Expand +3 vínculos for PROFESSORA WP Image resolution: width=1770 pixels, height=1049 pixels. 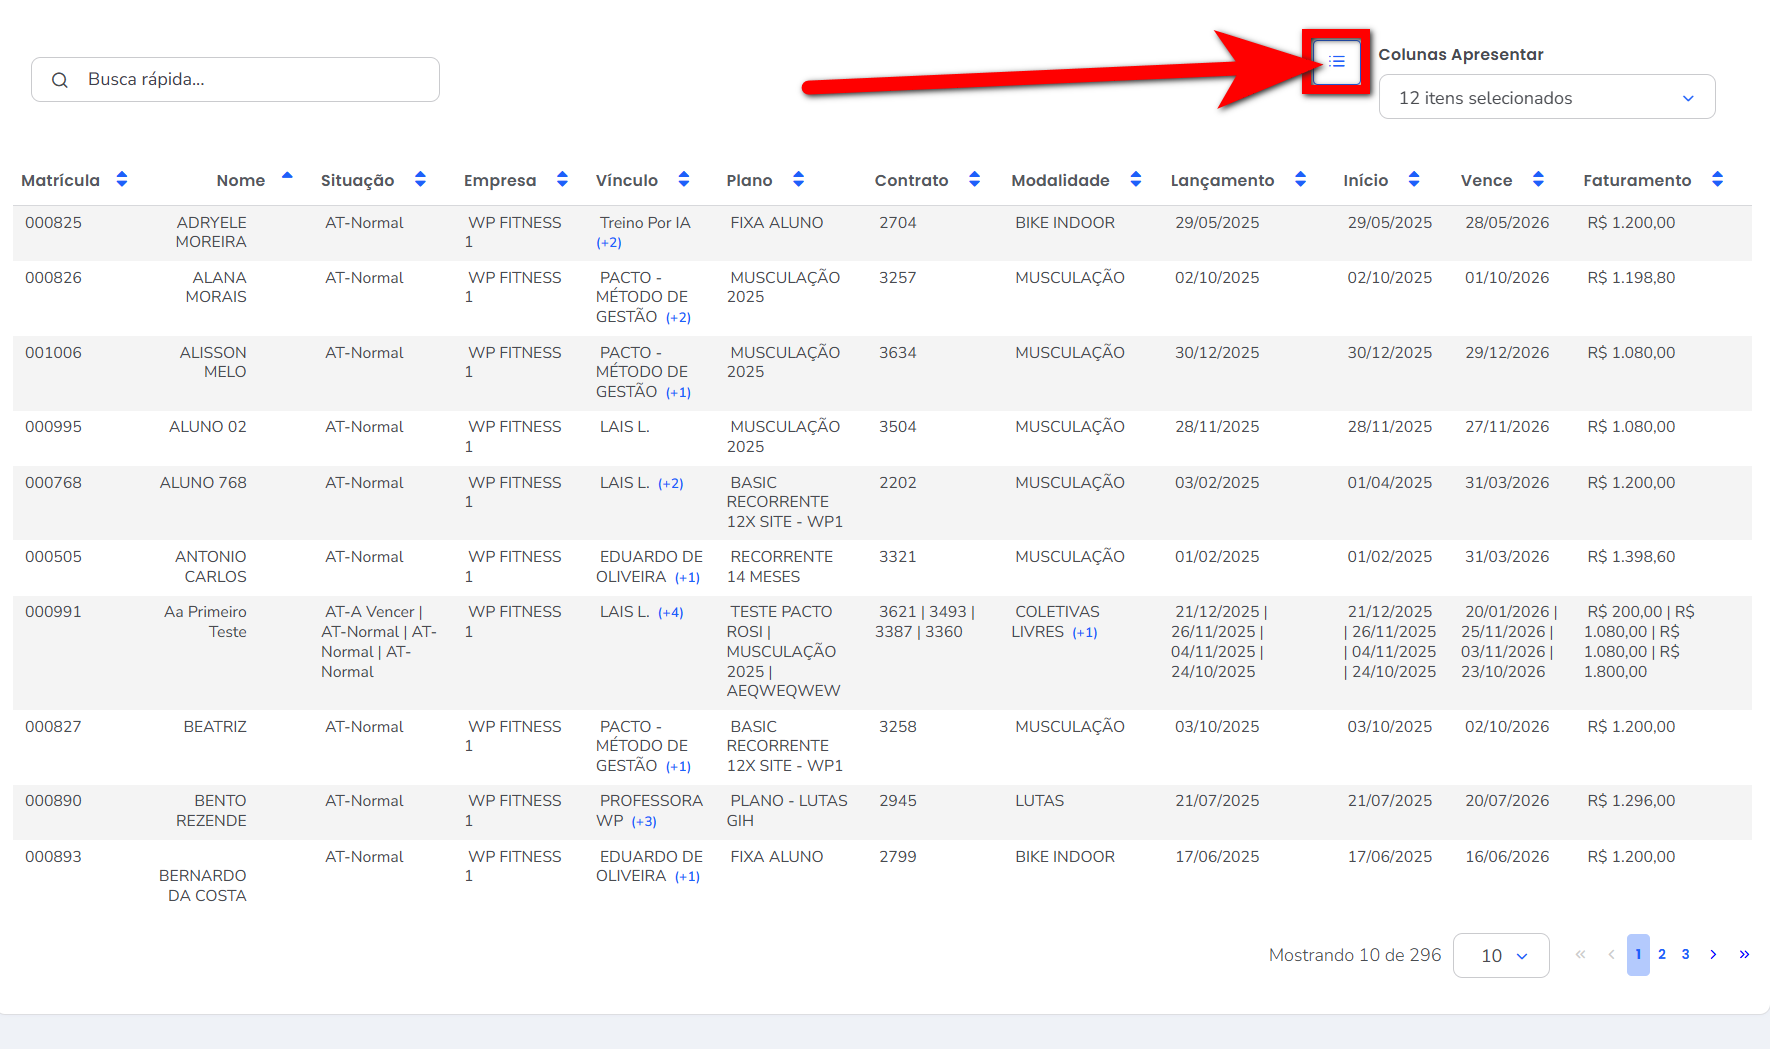coord(644,822)
